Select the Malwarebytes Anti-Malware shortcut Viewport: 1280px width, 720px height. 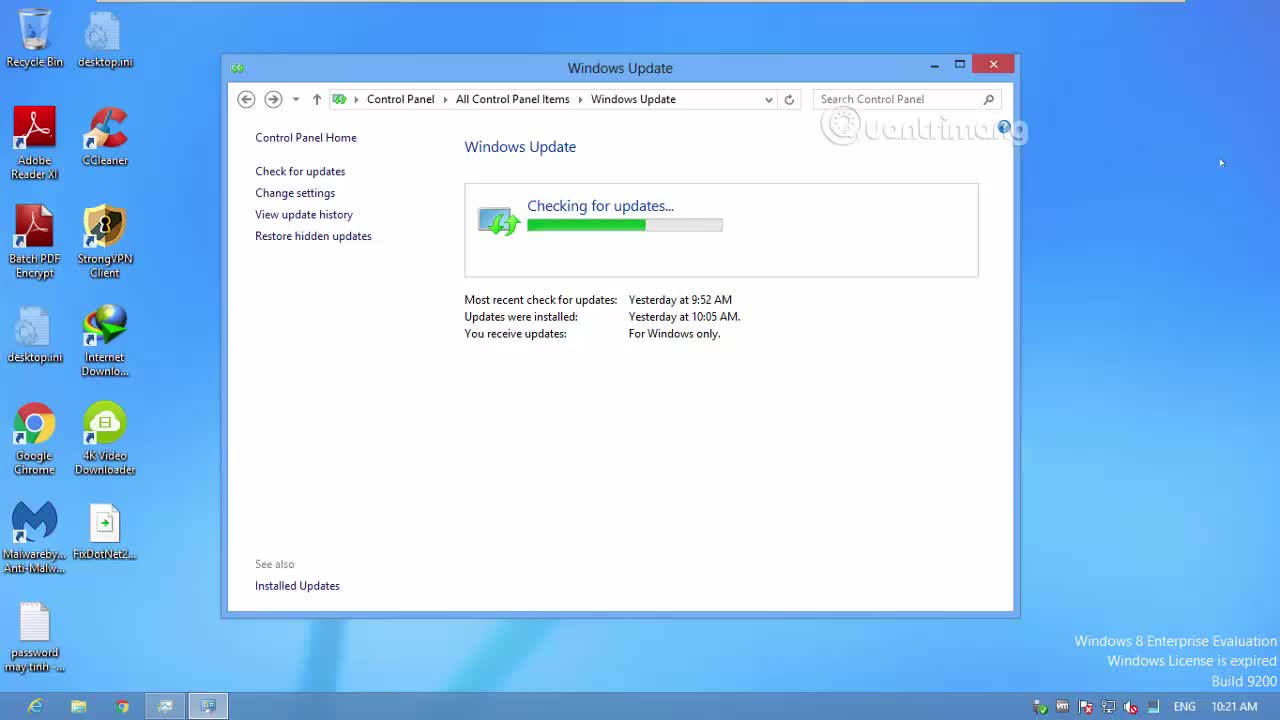34,538
